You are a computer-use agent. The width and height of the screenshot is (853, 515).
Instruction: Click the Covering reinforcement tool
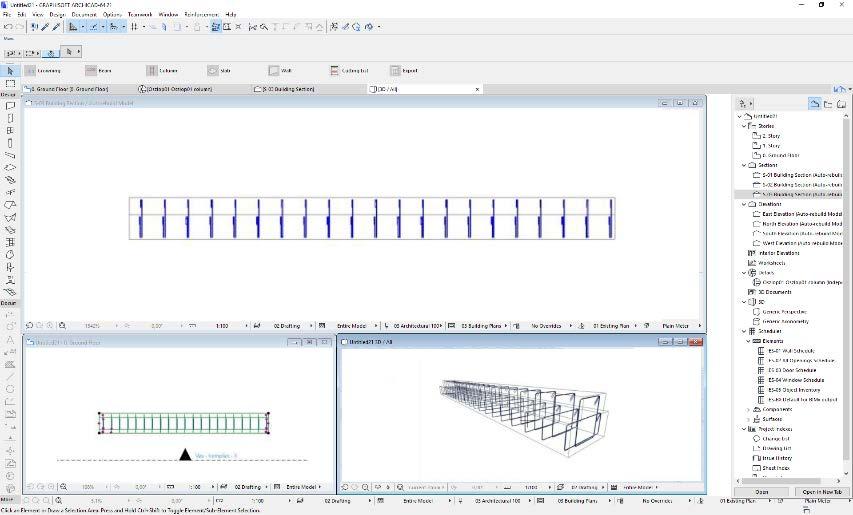tap(42, 71)
